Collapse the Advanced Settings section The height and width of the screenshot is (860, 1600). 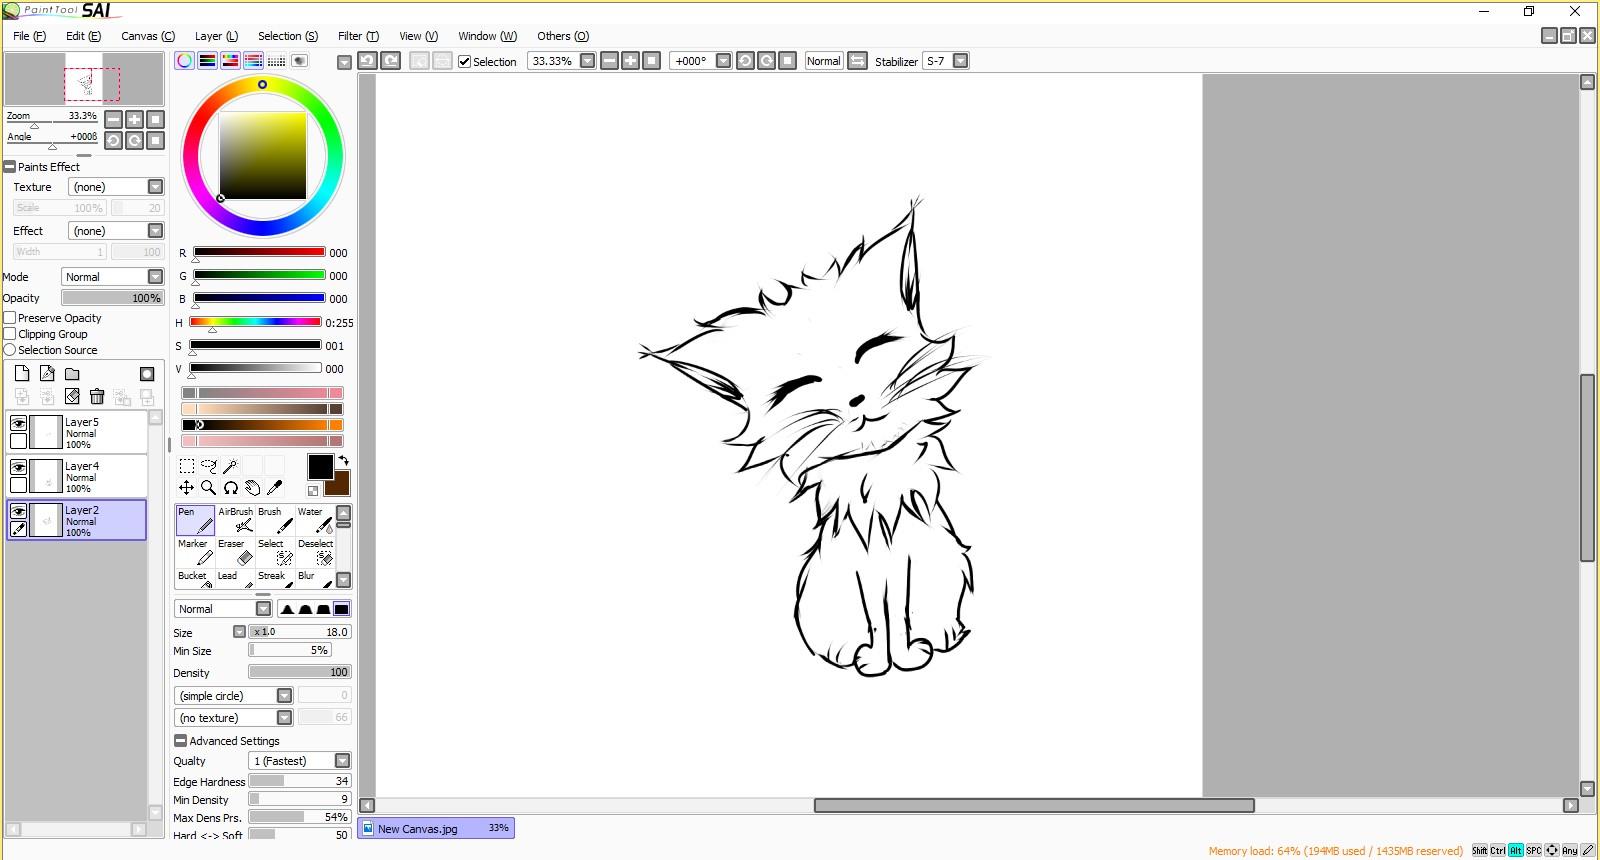[180, 741]
